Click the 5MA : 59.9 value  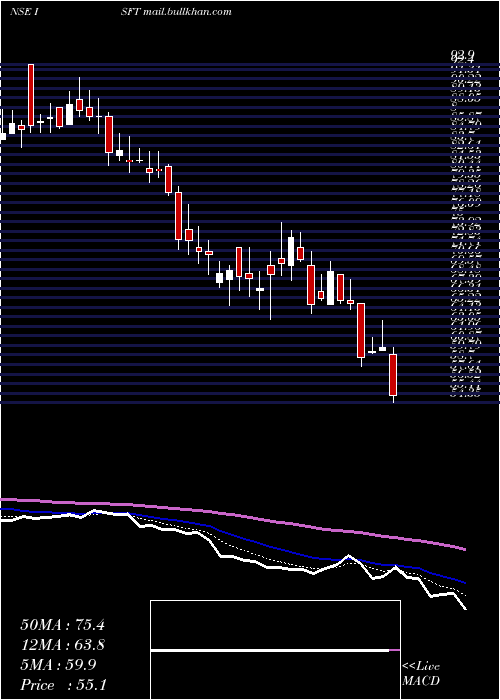pos(58,665)
